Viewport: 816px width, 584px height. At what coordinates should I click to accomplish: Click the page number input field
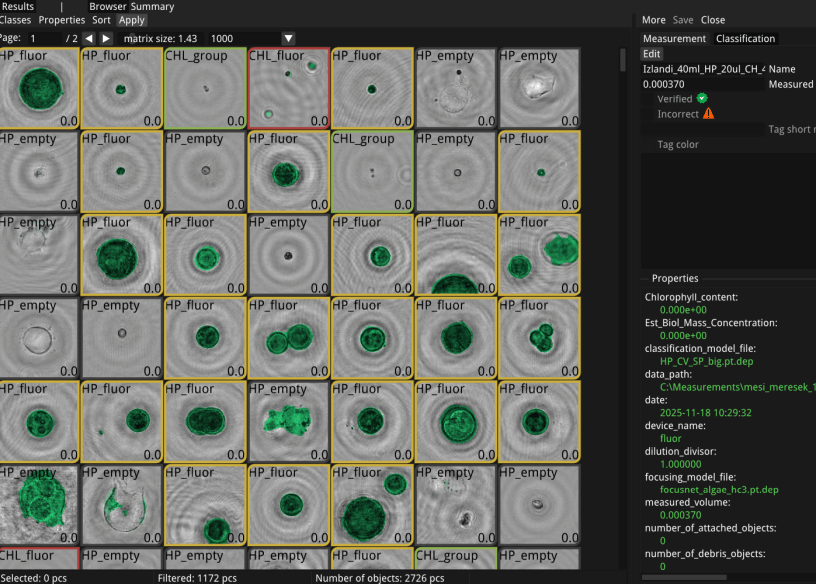tap(45, 38)
